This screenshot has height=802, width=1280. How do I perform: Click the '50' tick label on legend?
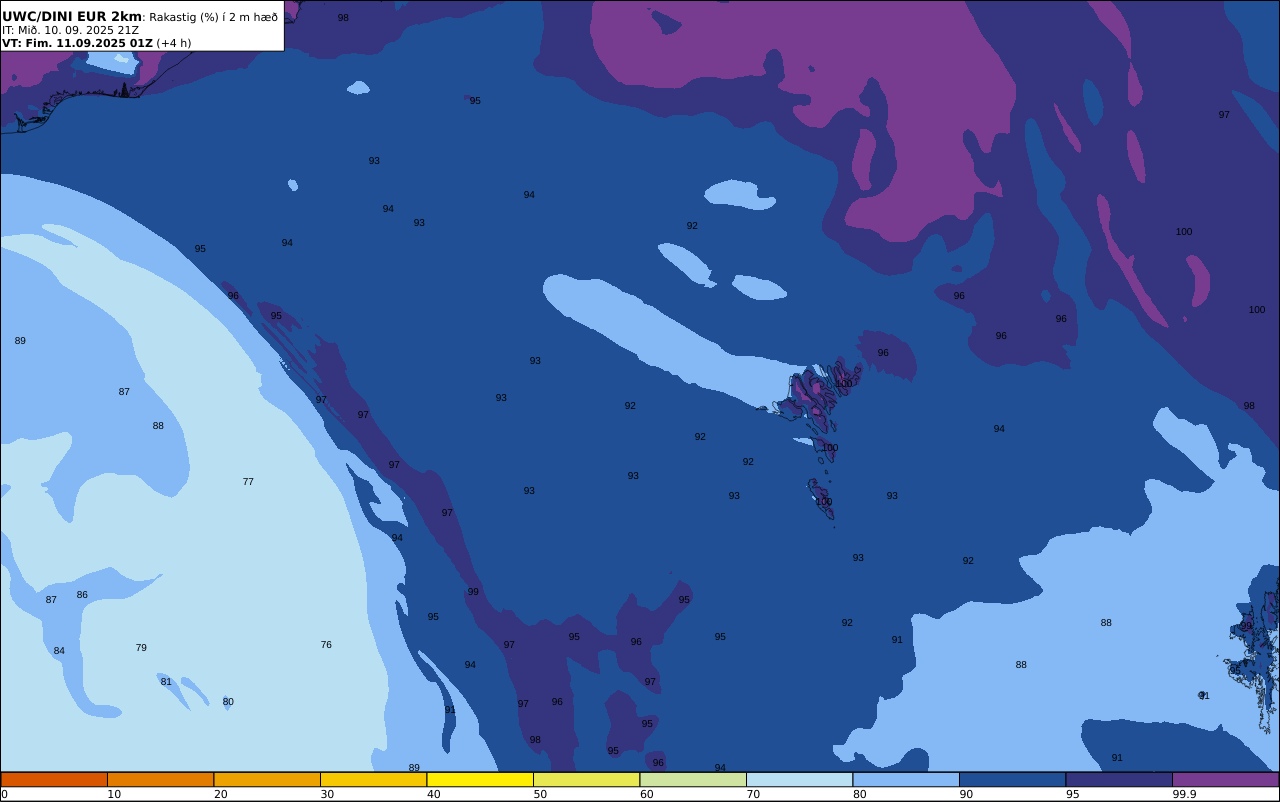[x=540, y=794]
